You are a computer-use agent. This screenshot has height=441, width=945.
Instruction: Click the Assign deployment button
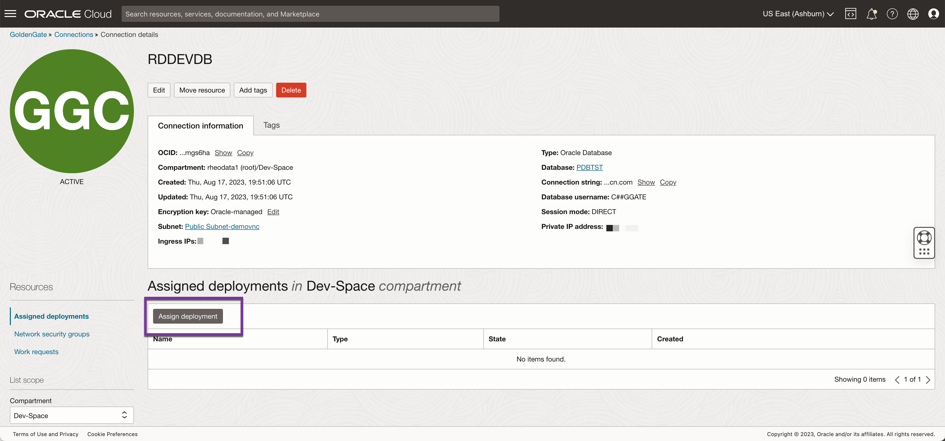pos(188,316)
